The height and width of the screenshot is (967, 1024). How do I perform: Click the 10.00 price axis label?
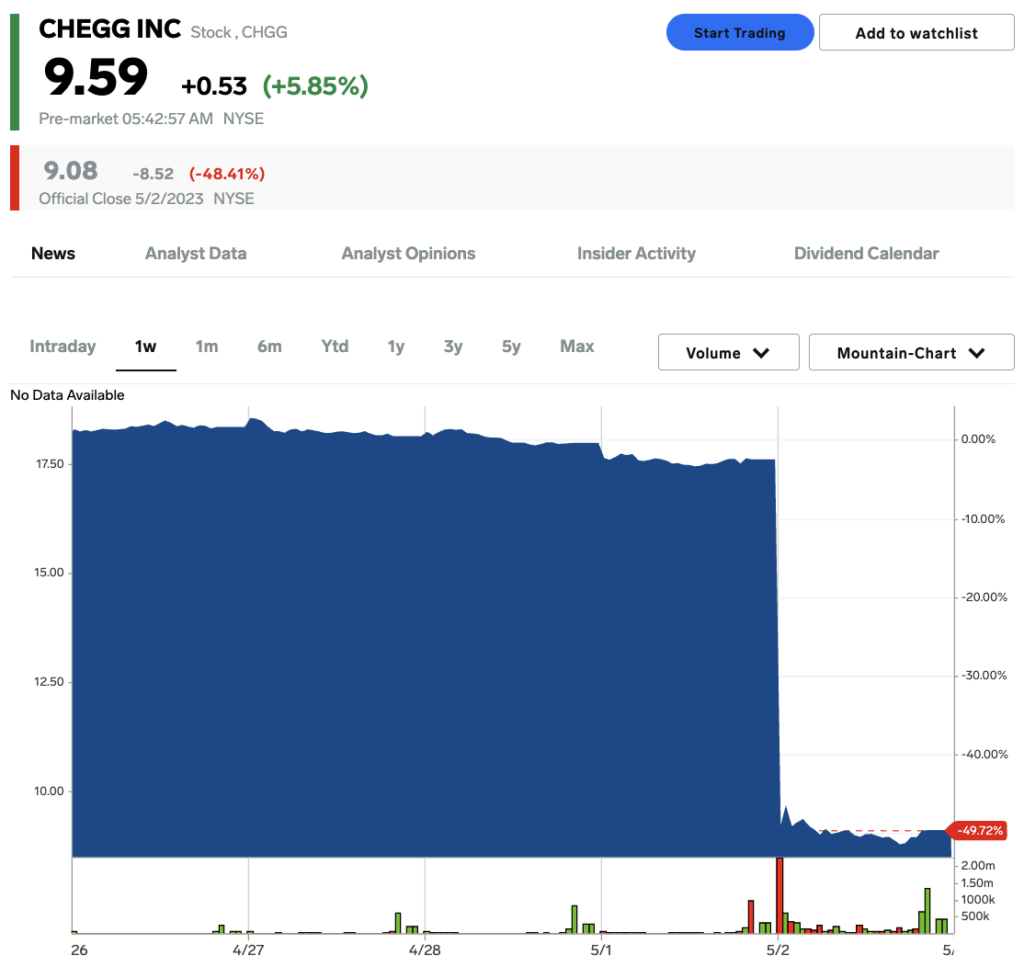50,791
